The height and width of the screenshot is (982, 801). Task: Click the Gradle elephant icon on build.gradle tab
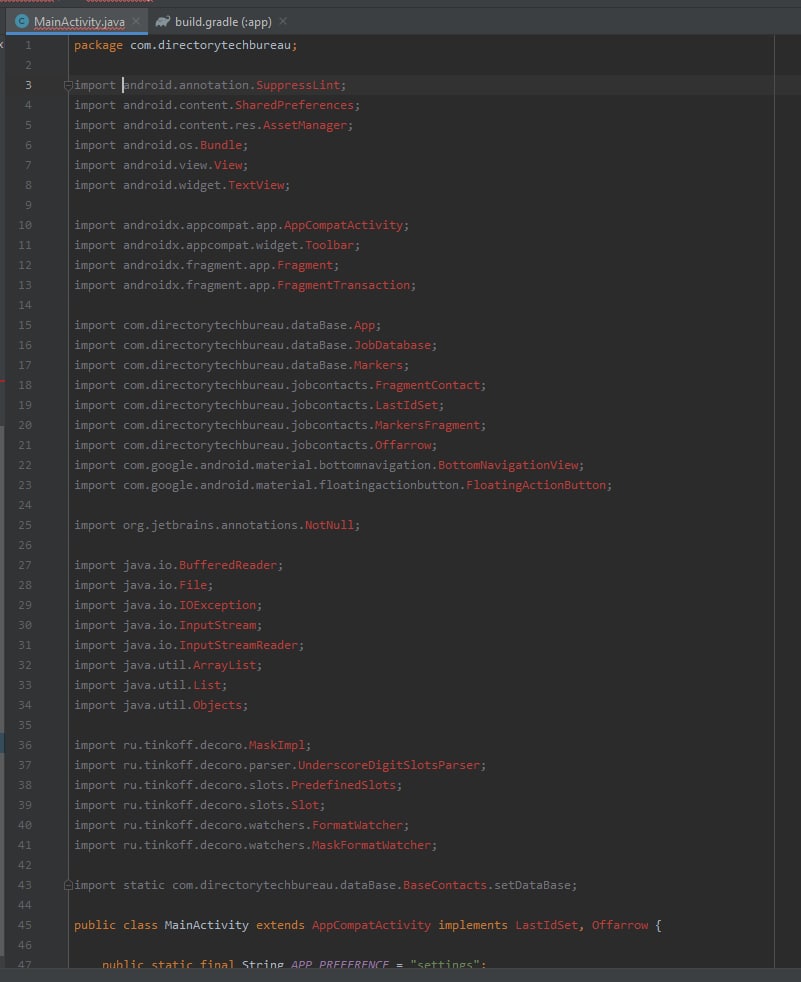(163, 21)
